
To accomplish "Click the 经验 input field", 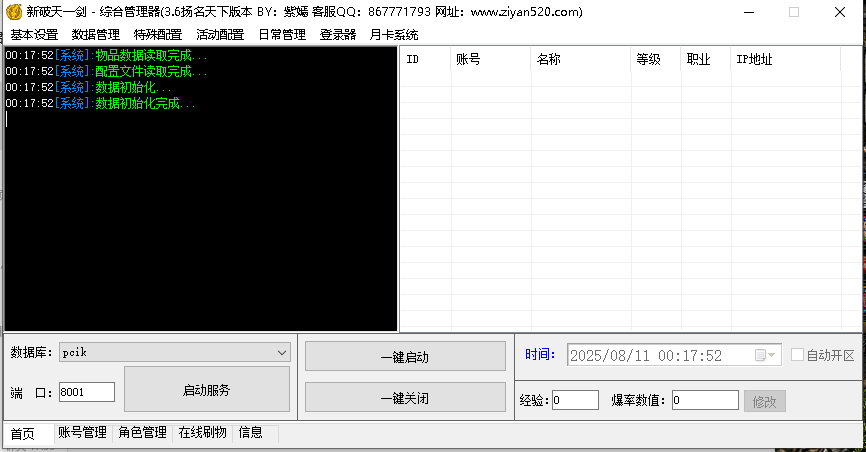I will (x=575, y=400).
